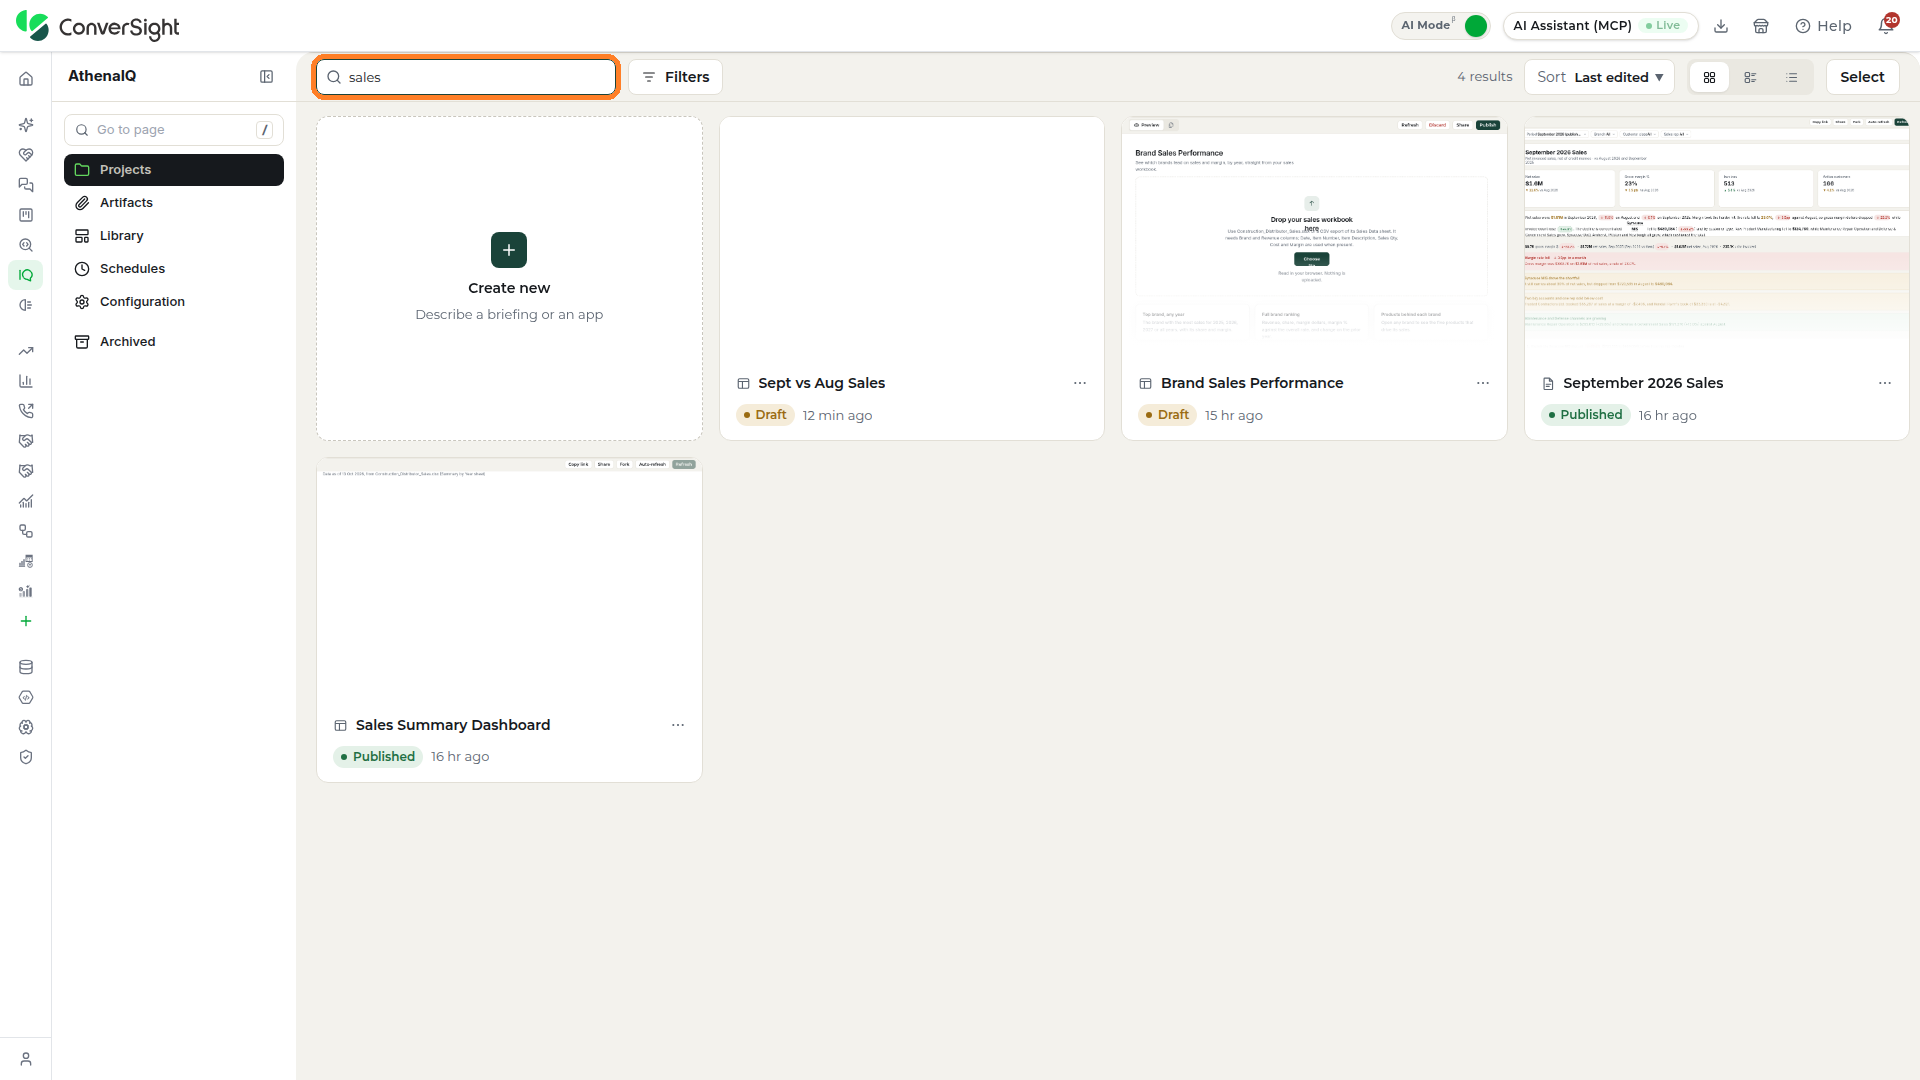Viewport: 1920px width, 1080px height.
Task: Open Sales Summary Dashboard title
Action: point(453,725)
